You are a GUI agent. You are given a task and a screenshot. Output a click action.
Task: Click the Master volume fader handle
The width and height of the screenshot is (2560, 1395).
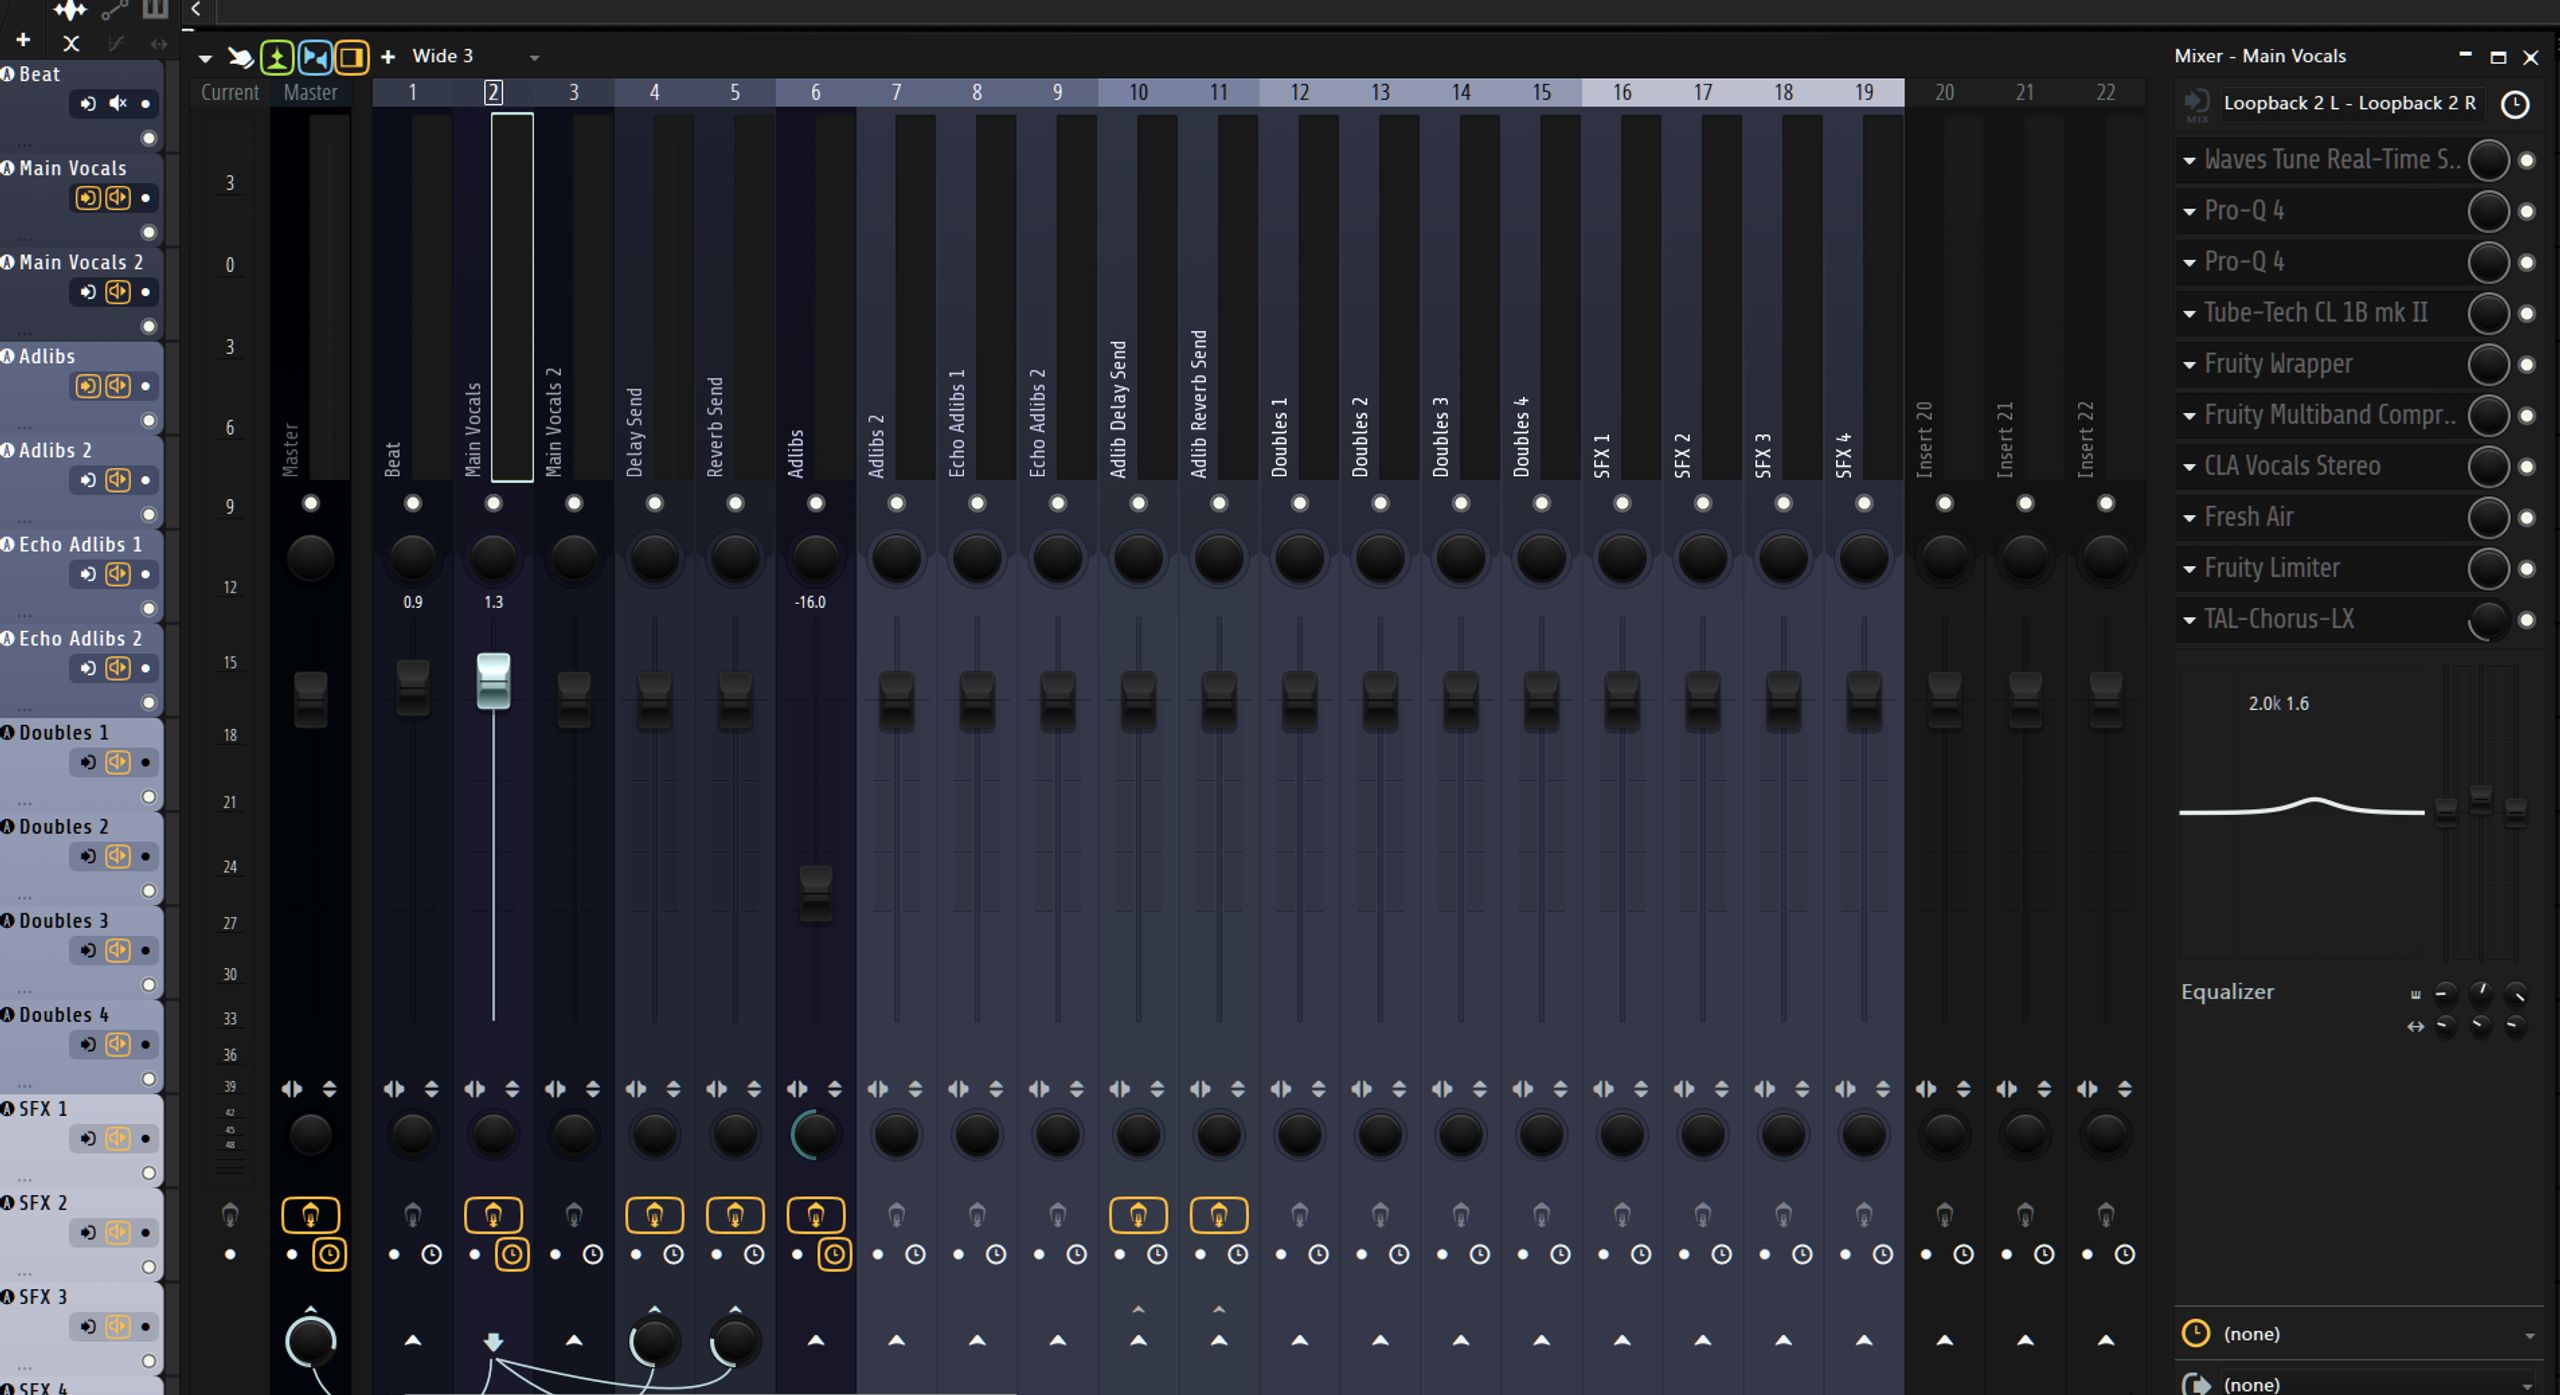pos(310,699)
